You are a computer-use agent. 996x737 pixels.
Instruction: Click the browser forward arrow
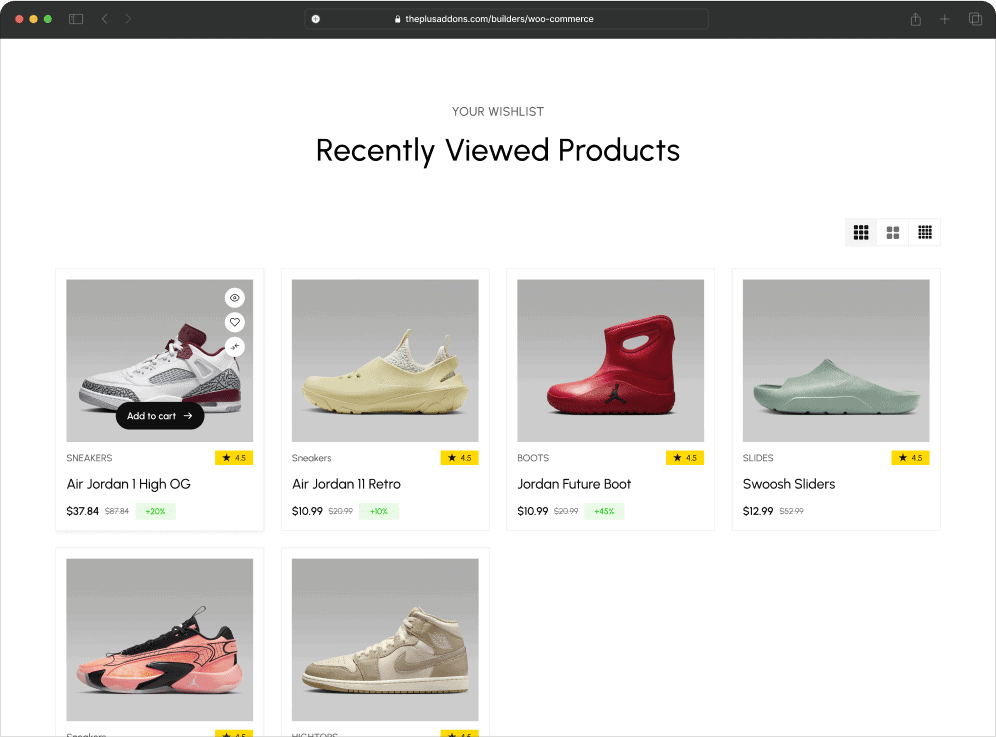(x=128, y=19)
